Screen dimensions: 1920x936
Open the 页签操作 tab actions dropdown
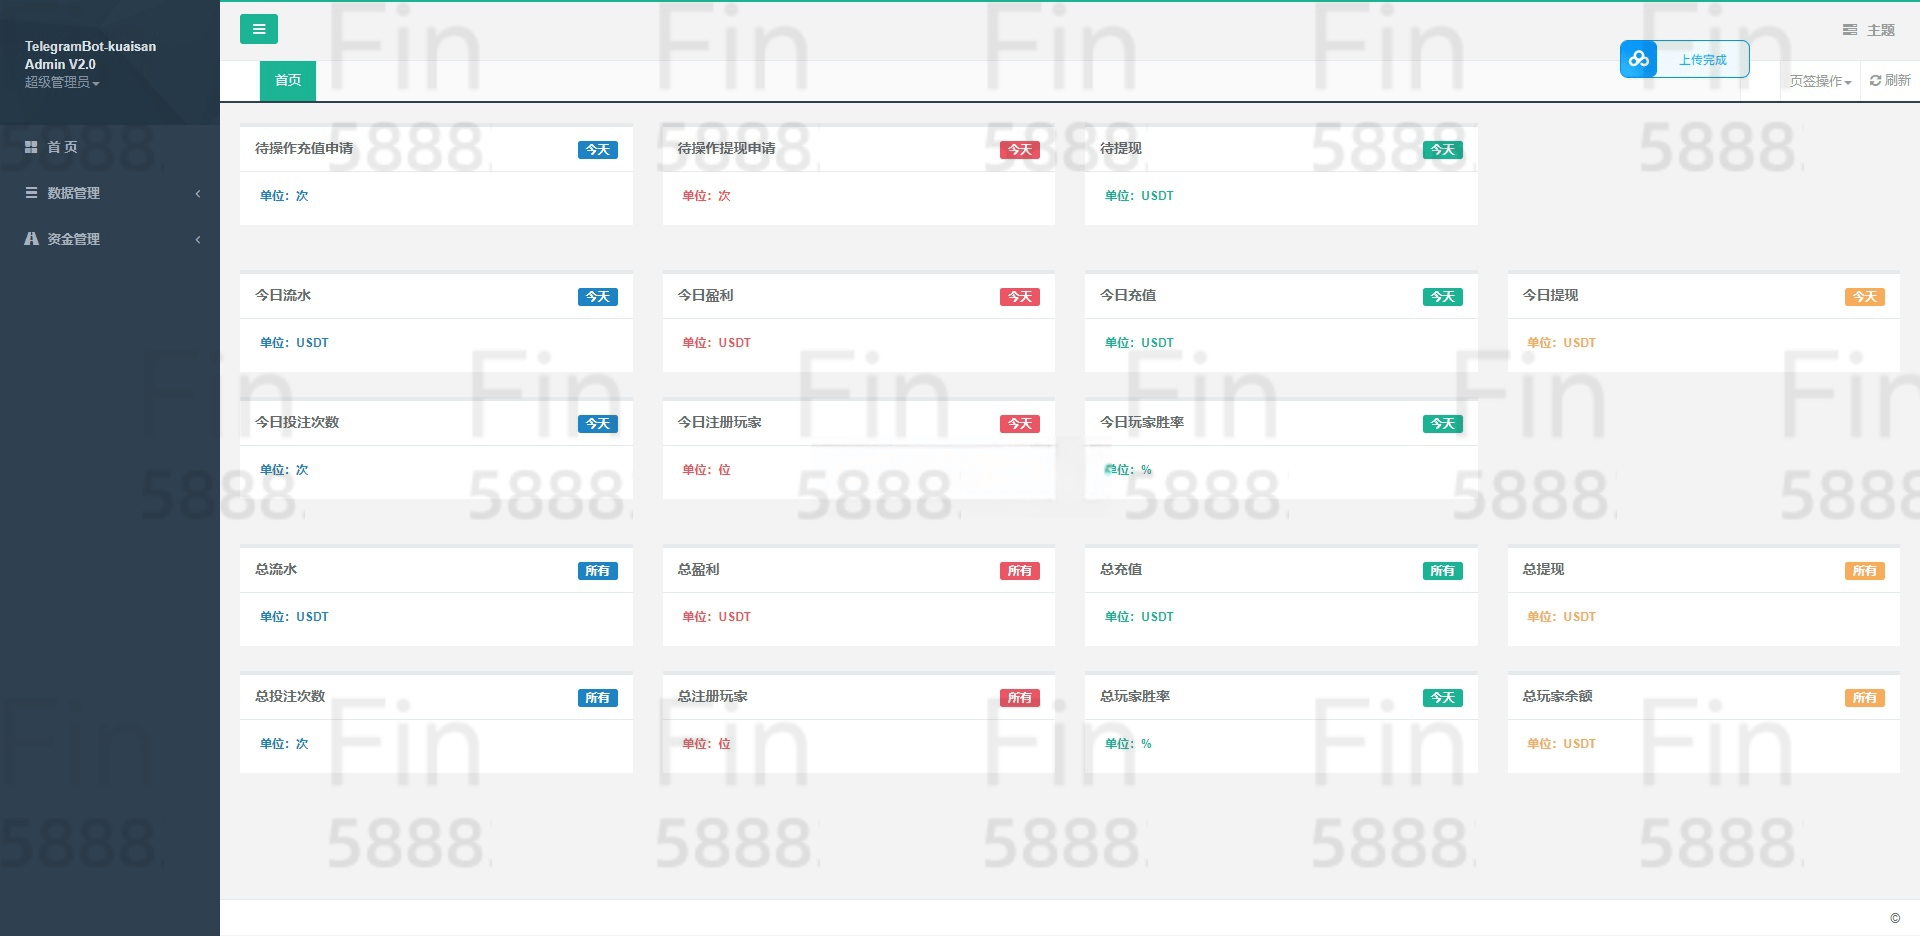tap(1820, 81)
